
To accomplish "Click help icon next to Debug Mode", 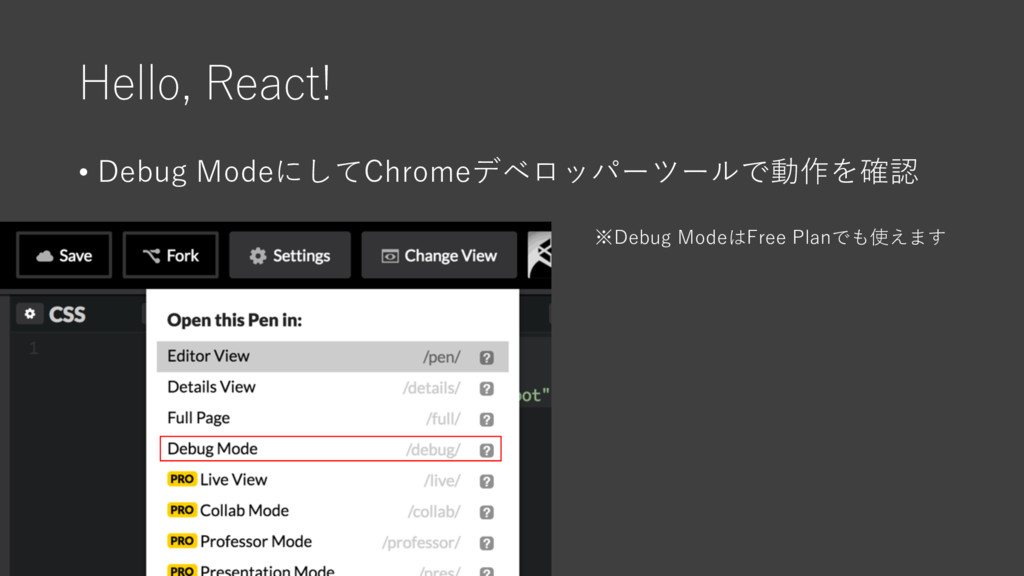I will pyautogui.click(x=487, y=451).
